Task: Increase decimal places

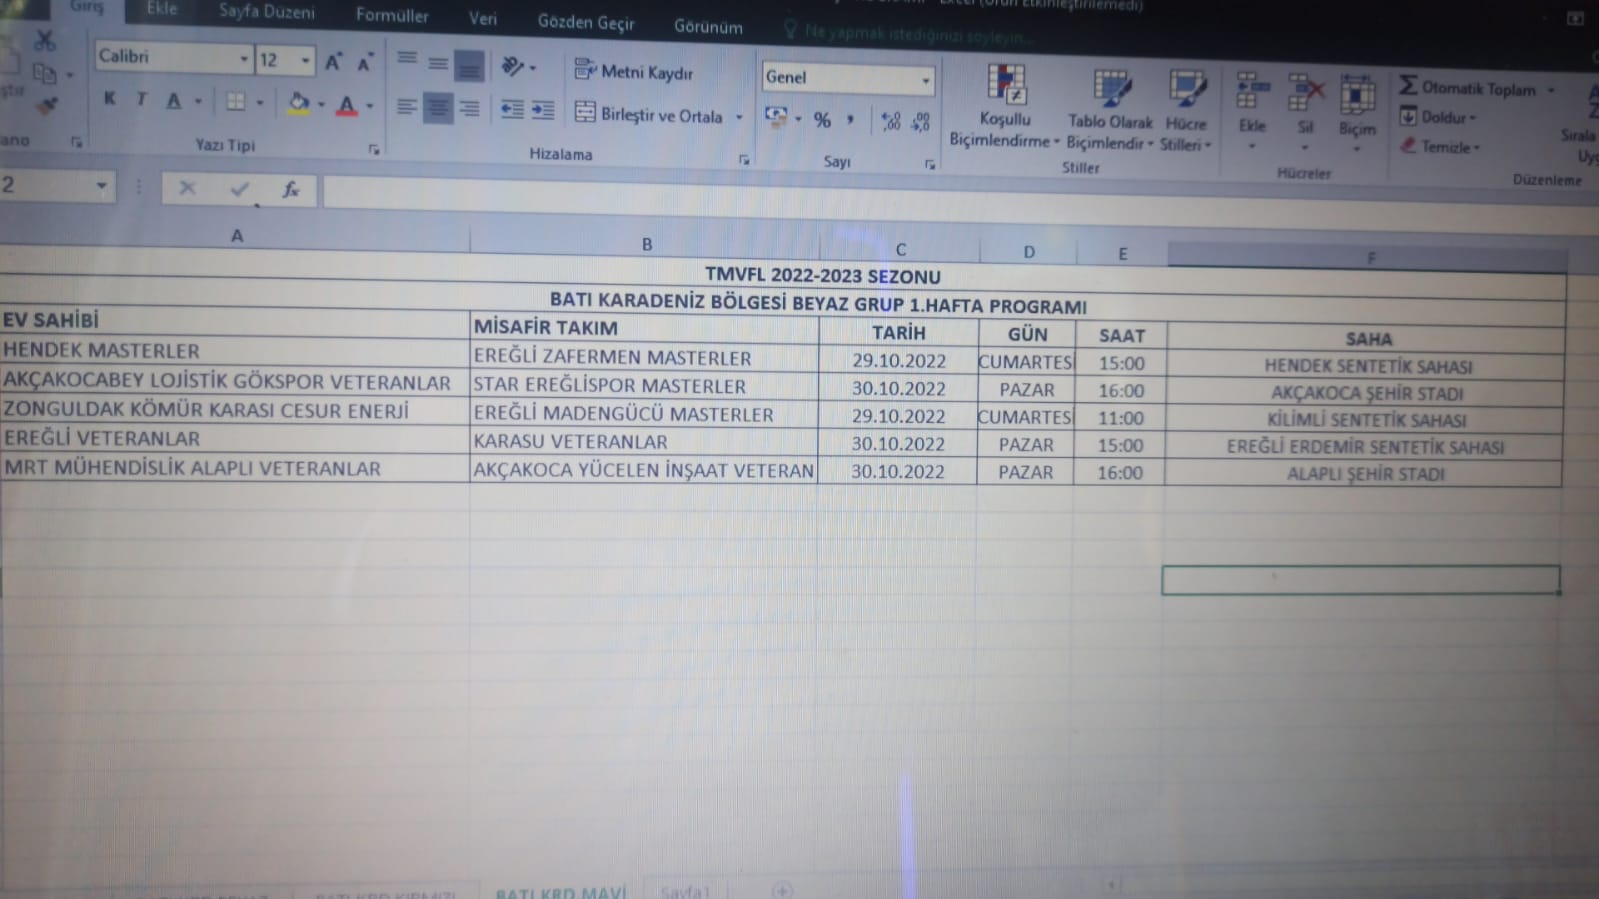Action: click(x=890, y=122)
